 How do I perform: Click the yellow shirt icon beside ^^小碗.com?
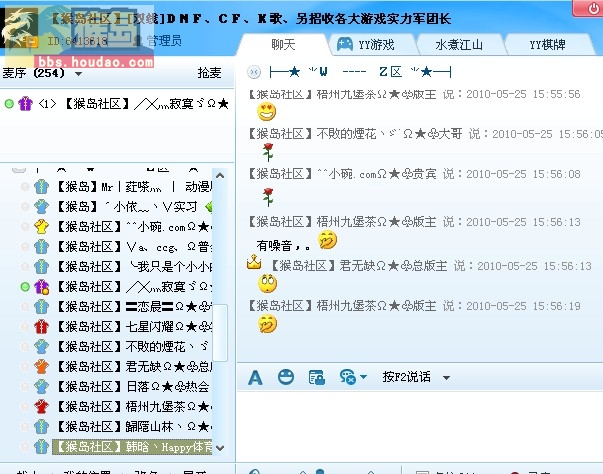tap(41, 227)
